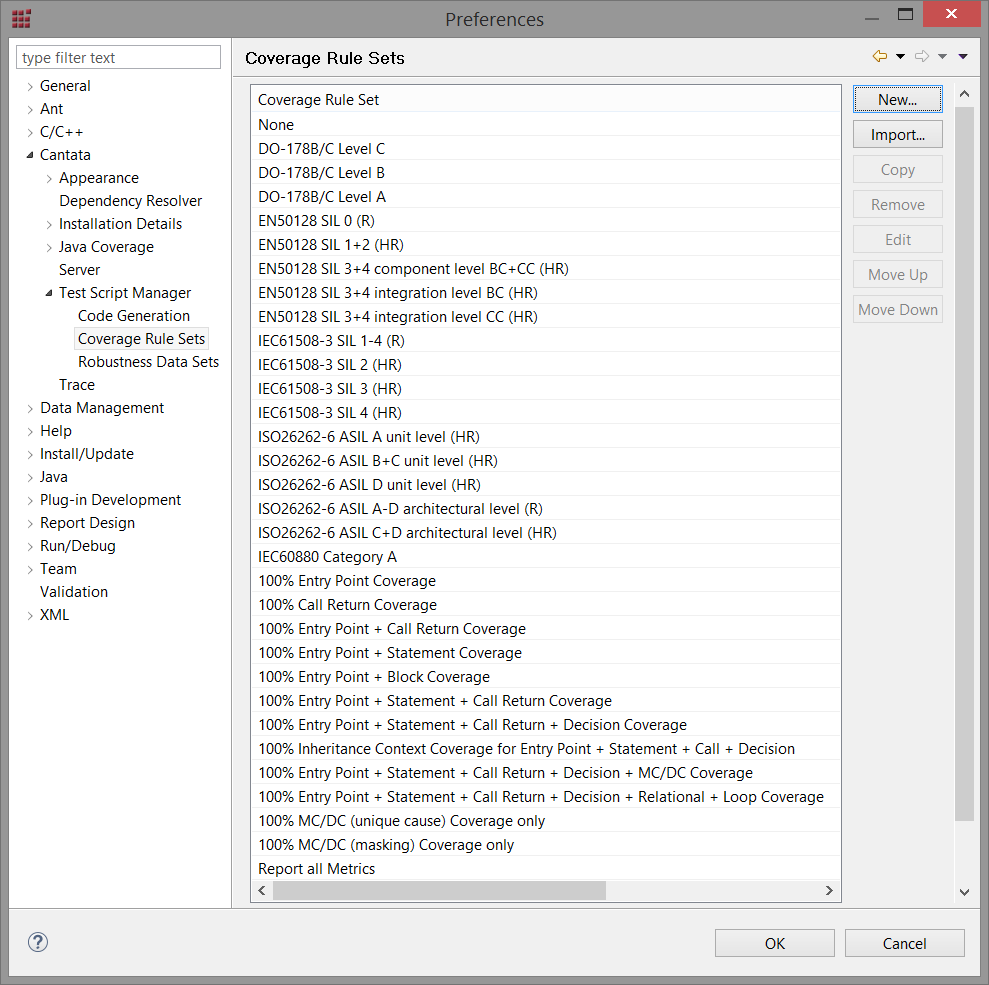Expand the Installation Details node
This screenshot has width=989, height=985.
click(x=49, y=224)
